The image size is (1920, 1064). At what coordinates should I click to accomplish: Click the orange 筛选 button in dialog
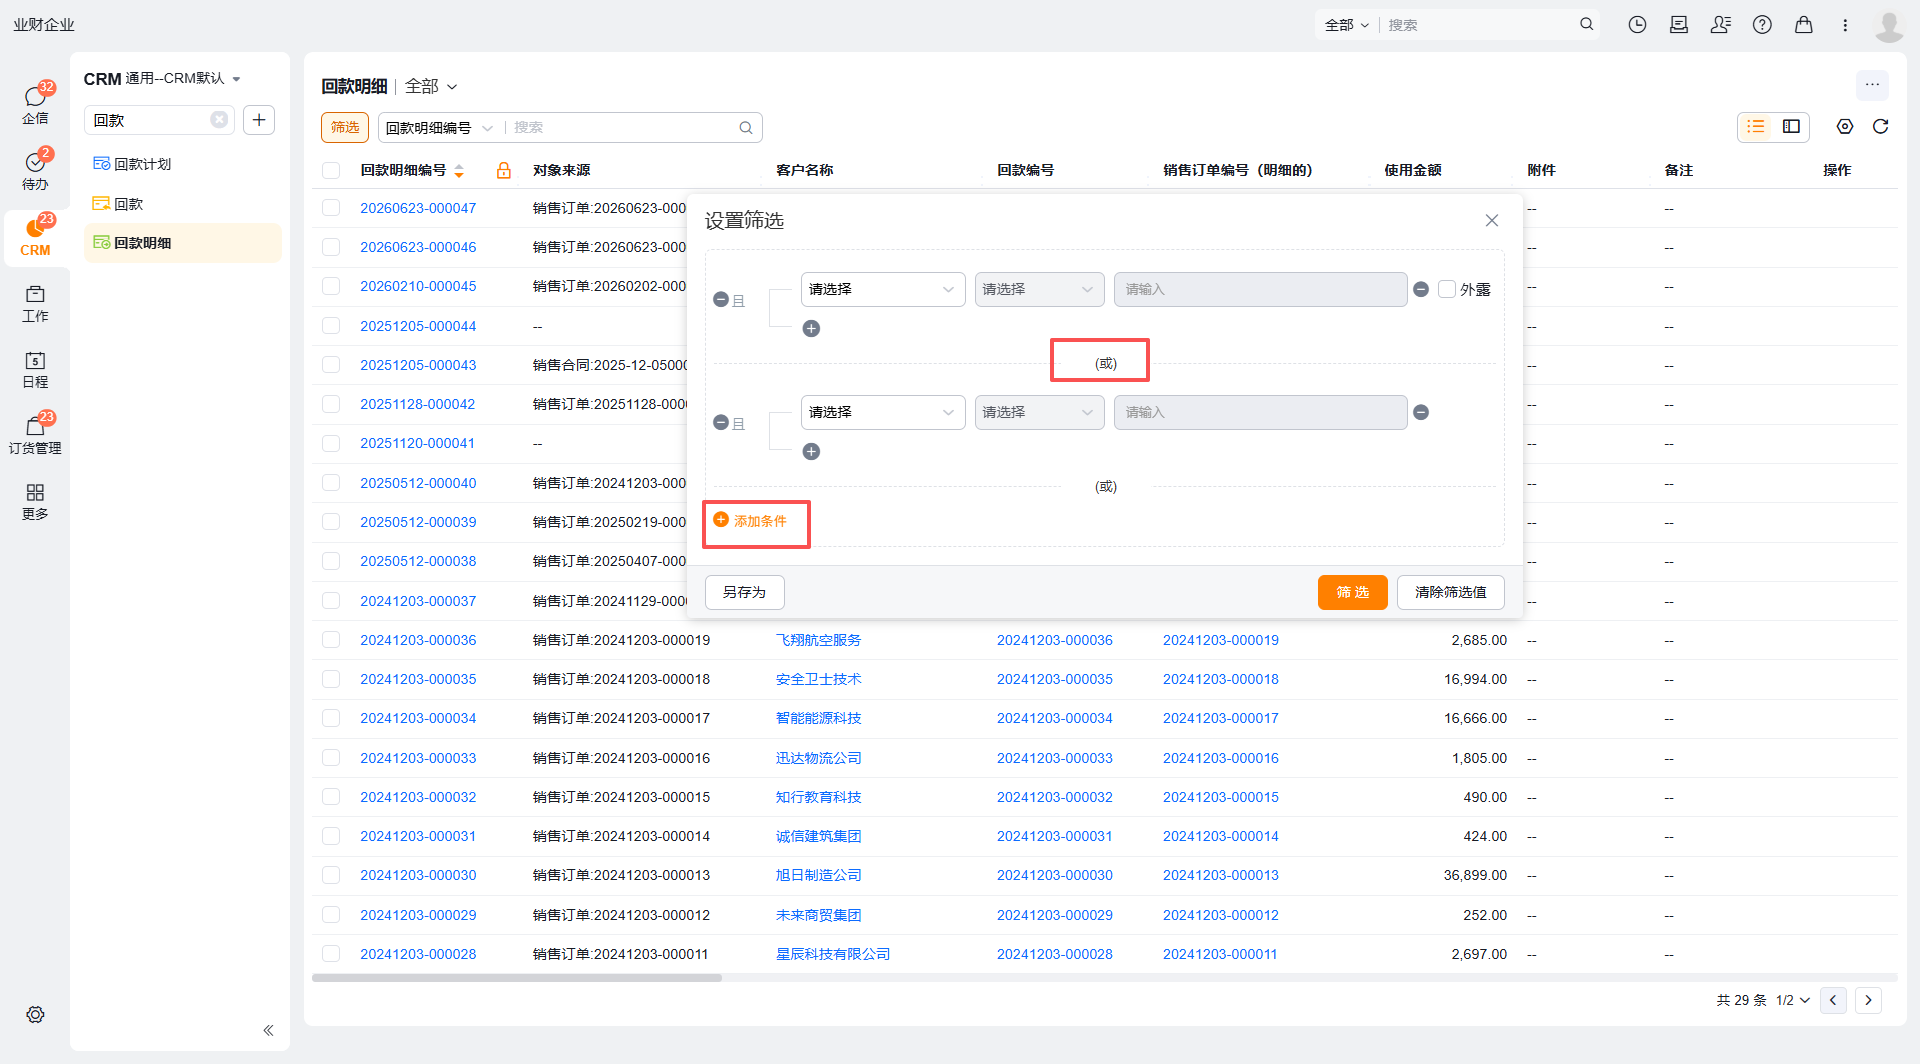point(1352,592)
